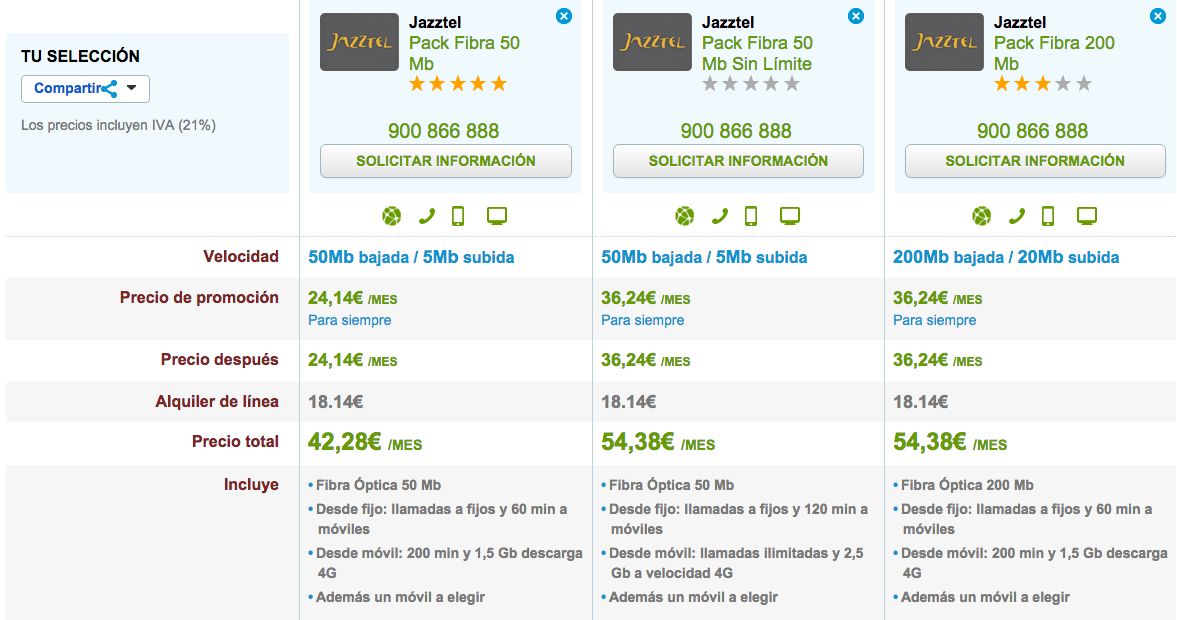Click Velocidad row label
The width and height of the screenshot is (1177, 620).
[241, 257]
